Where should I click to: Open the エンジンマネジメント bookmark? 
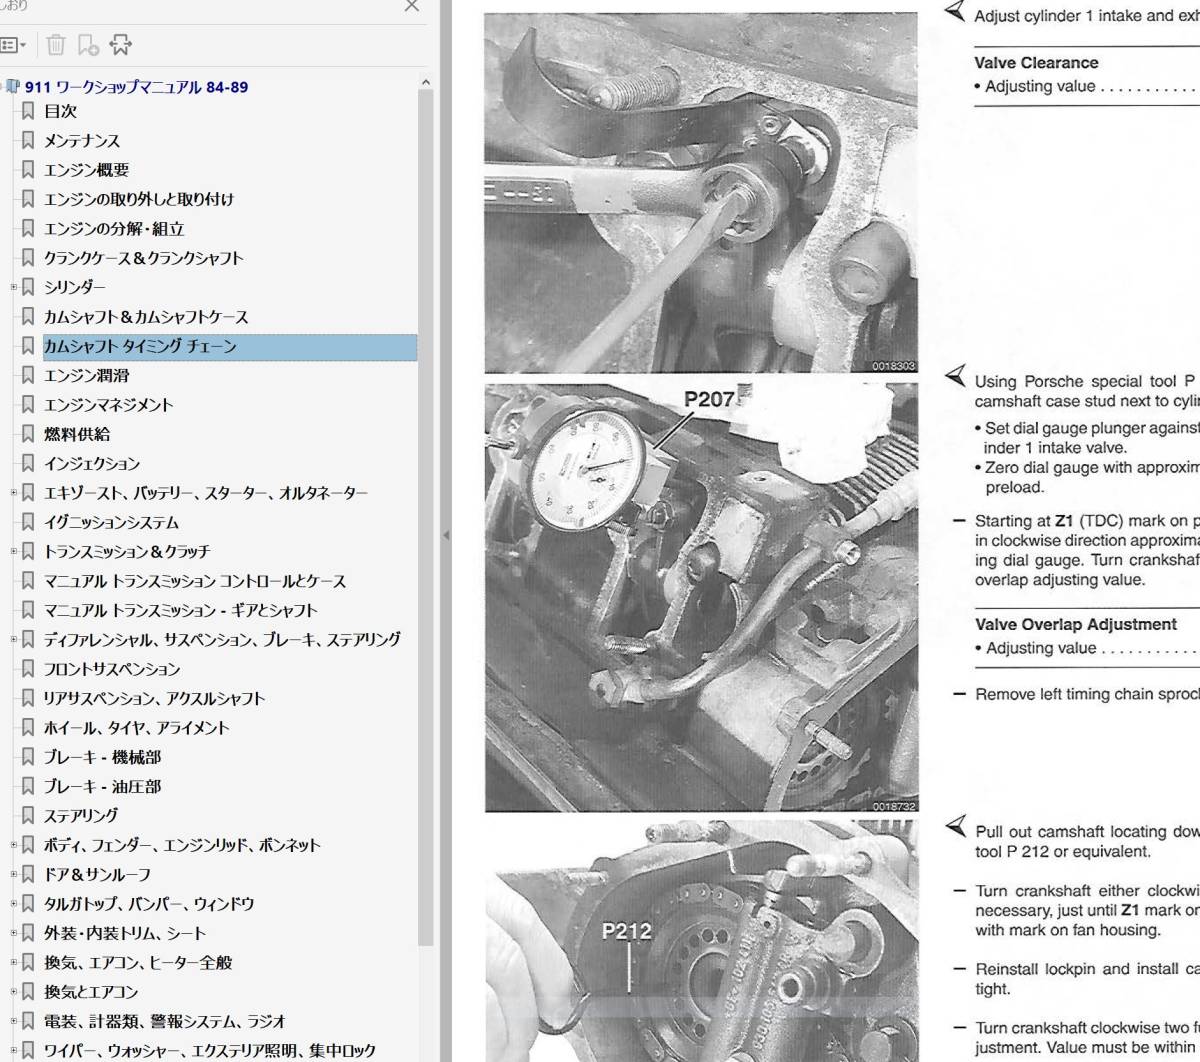pos(108,405)
